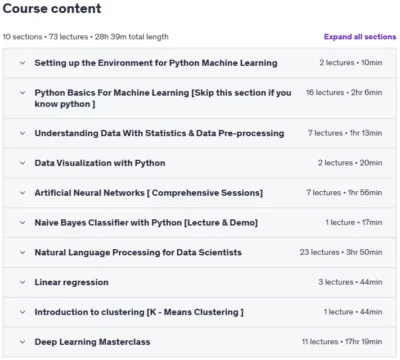This screenshot has height=360, width=400.
Task: Click Course content heading
Action: (x=52, y=8)
